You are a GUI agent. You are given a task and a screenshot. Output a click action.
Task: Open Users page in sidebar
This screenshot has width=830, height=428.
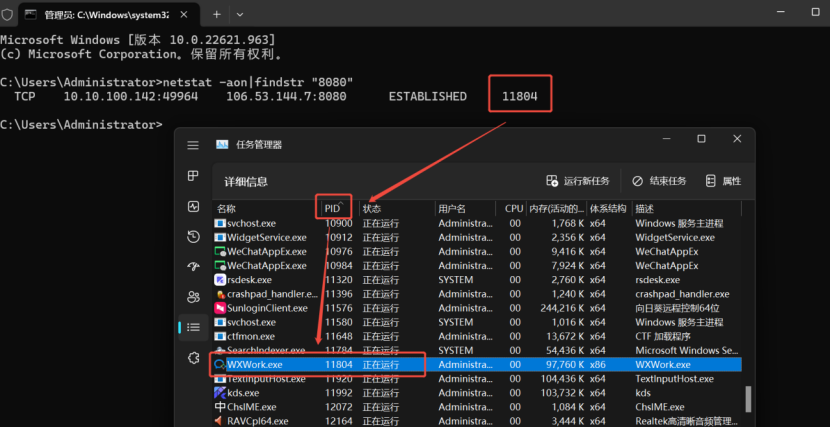193,297
